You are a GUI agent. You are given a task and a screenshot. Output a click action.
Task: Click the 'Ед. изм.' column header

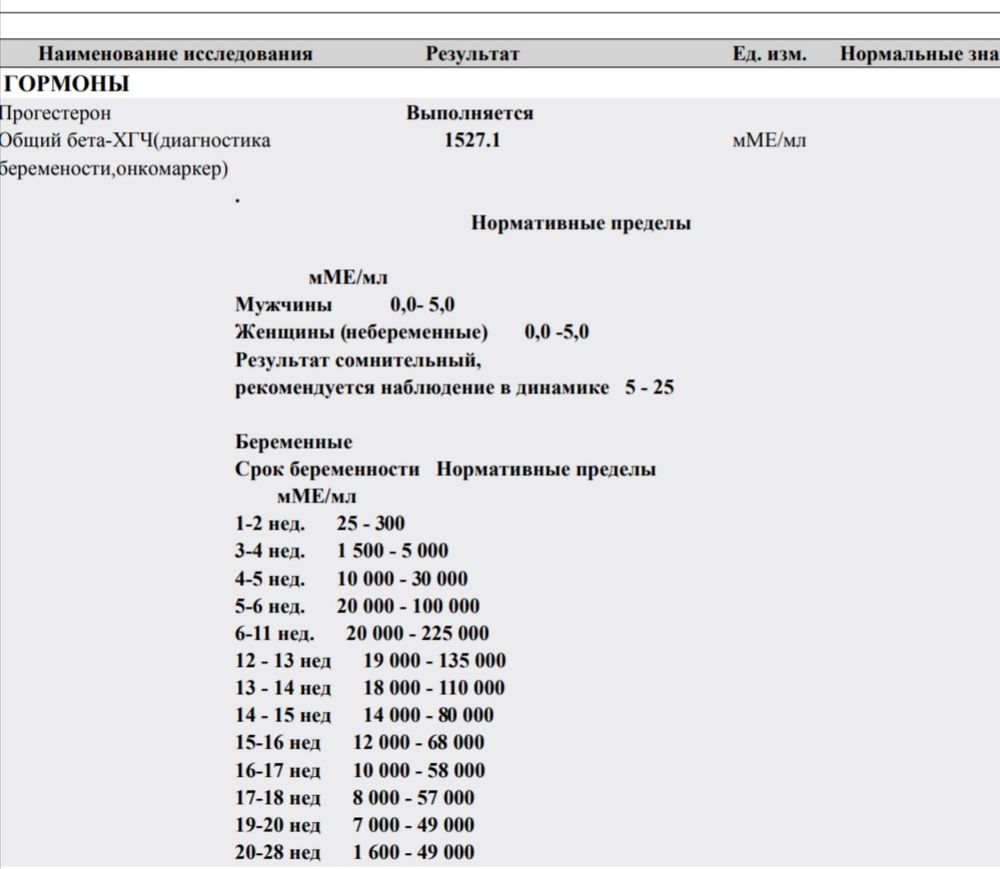pos(769,54)
